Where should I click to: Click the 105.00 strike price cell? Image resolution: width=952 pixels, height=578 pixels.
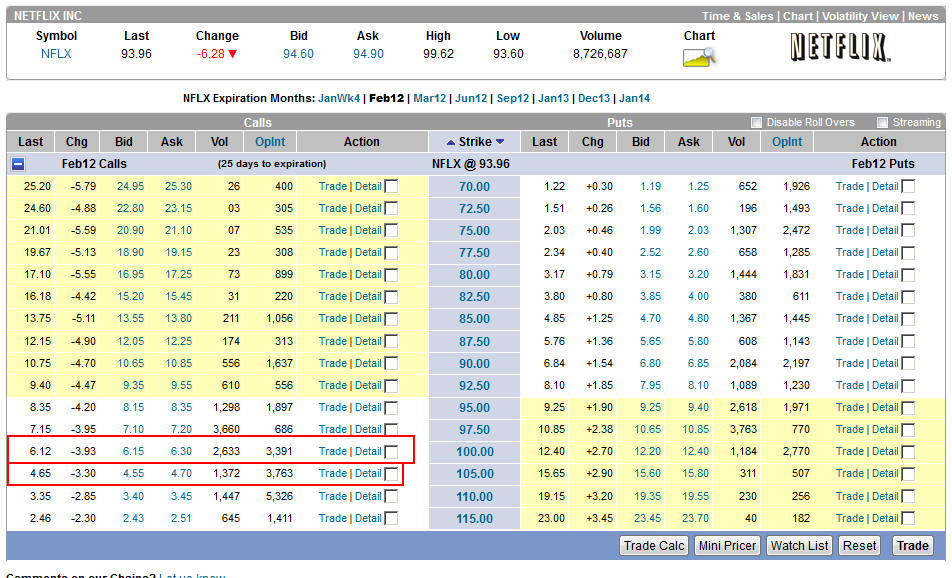474,474
